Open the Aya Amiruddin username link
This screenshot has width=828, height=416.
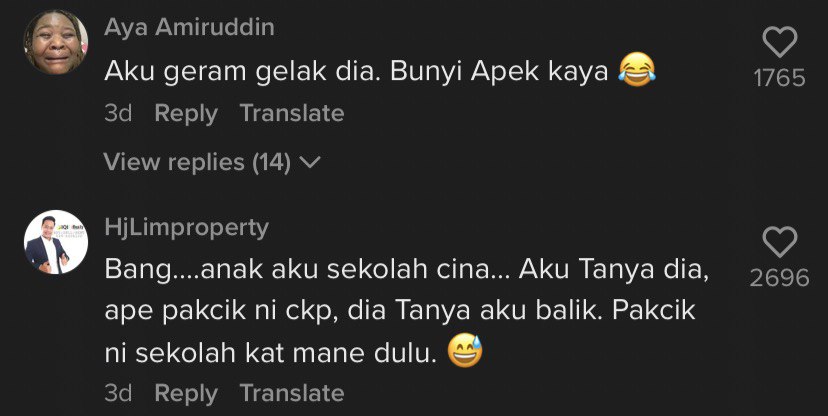coord(190,27)
